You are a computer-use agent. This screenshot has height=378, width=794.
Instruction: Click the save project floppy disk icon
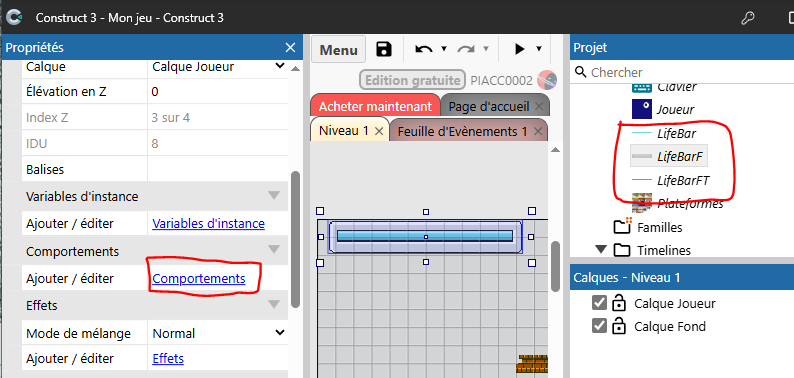384,49
